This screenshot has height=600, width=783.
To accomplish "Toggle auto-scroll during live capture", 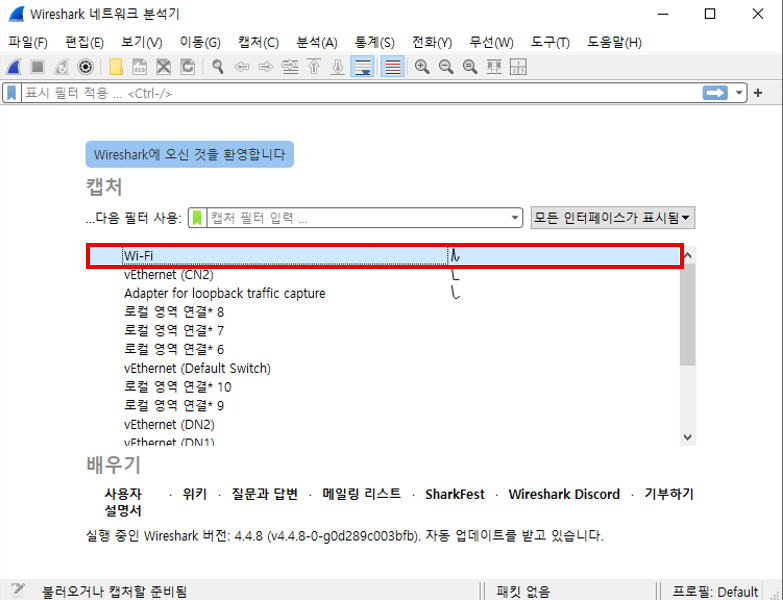I will click(362, 67).
